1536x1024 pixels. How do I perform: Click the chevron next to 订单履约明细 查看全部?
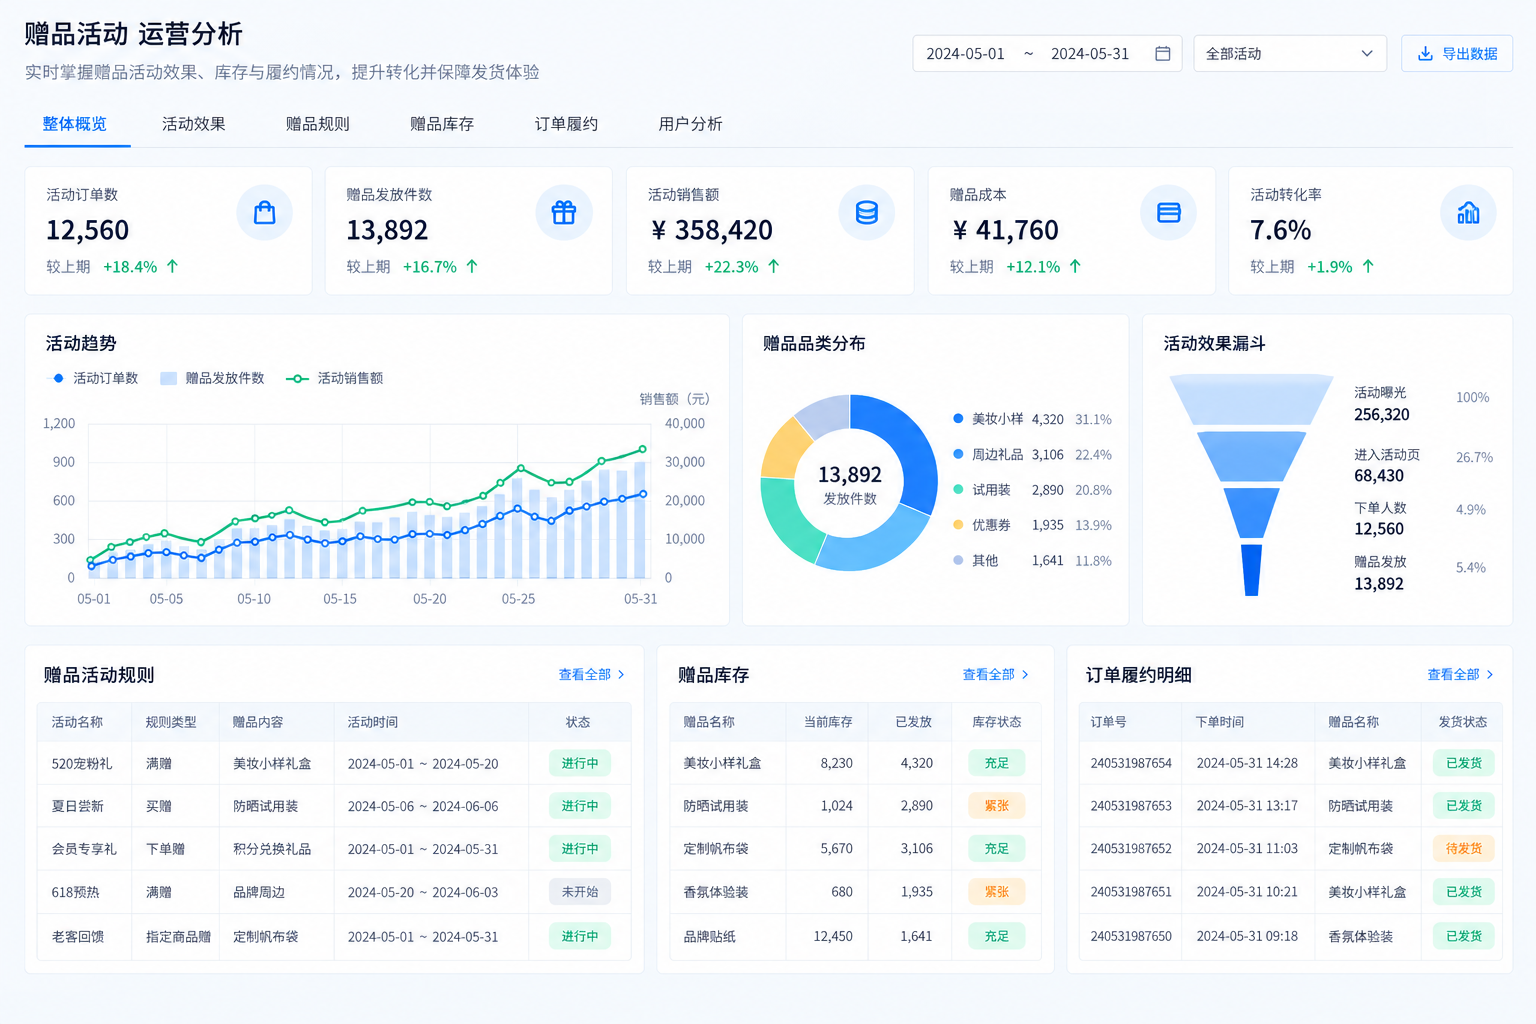click(1490, 675)
